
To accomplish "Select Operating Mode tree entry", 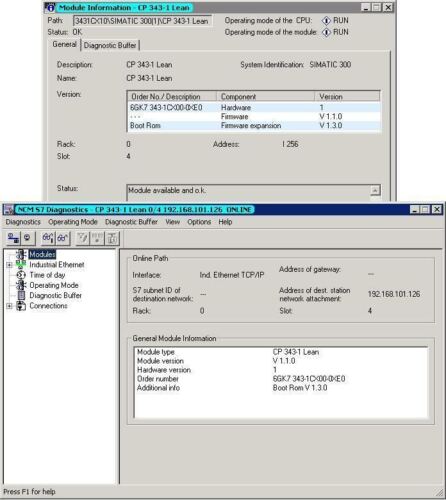I will 54,285.
